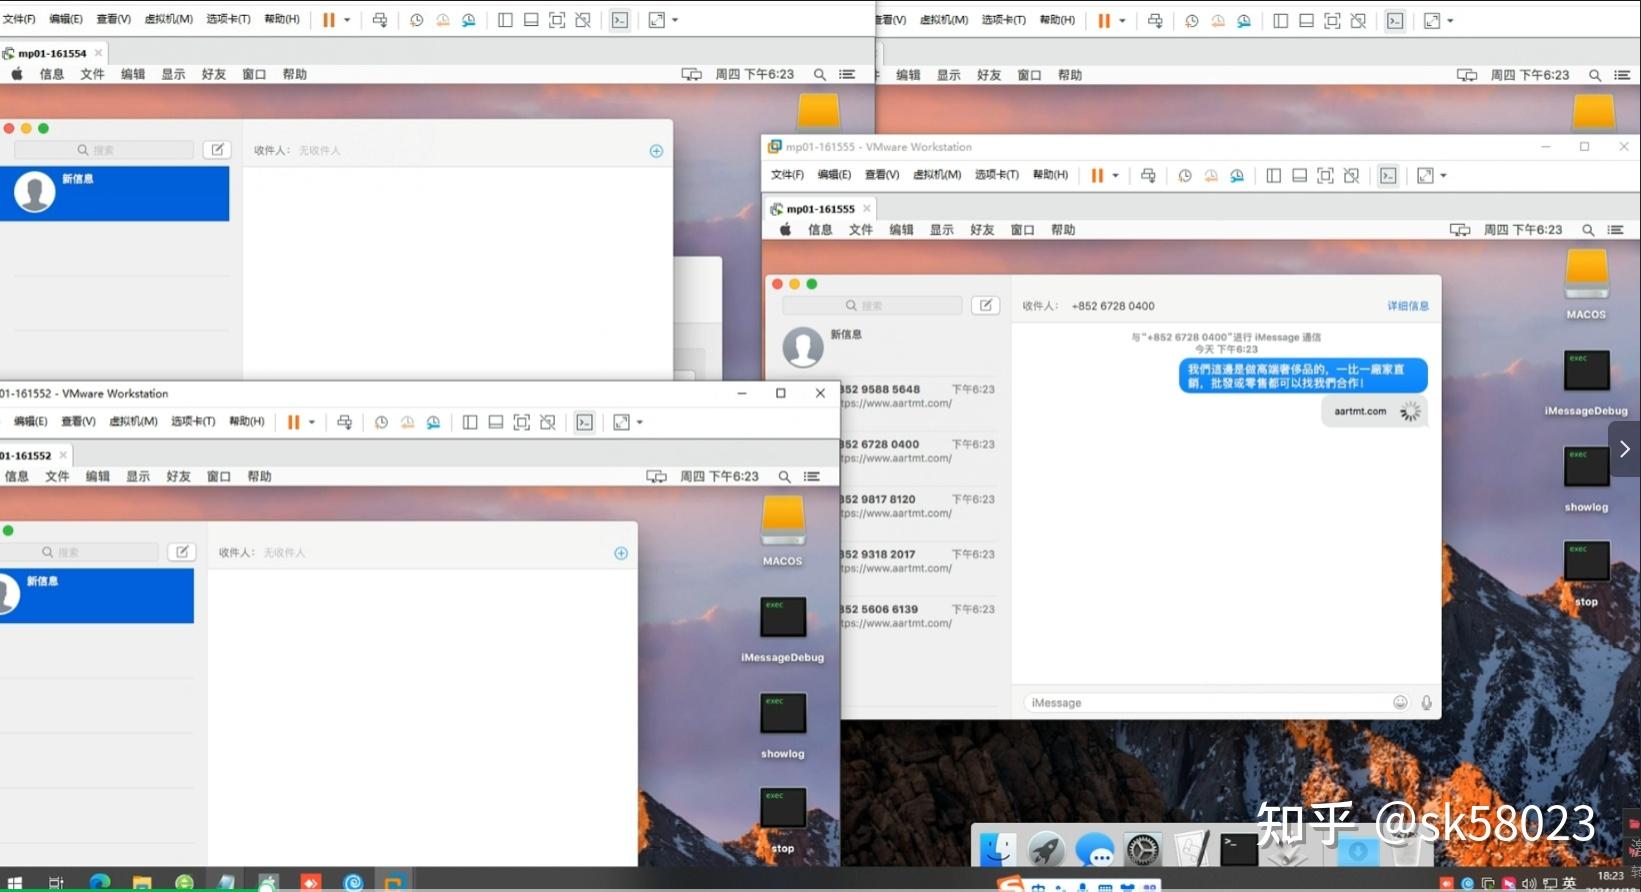Open stretch options dropdown in mp01-161555 toolbar
The width and height of the screenshot is (1641, 892).
[1443, 176]
